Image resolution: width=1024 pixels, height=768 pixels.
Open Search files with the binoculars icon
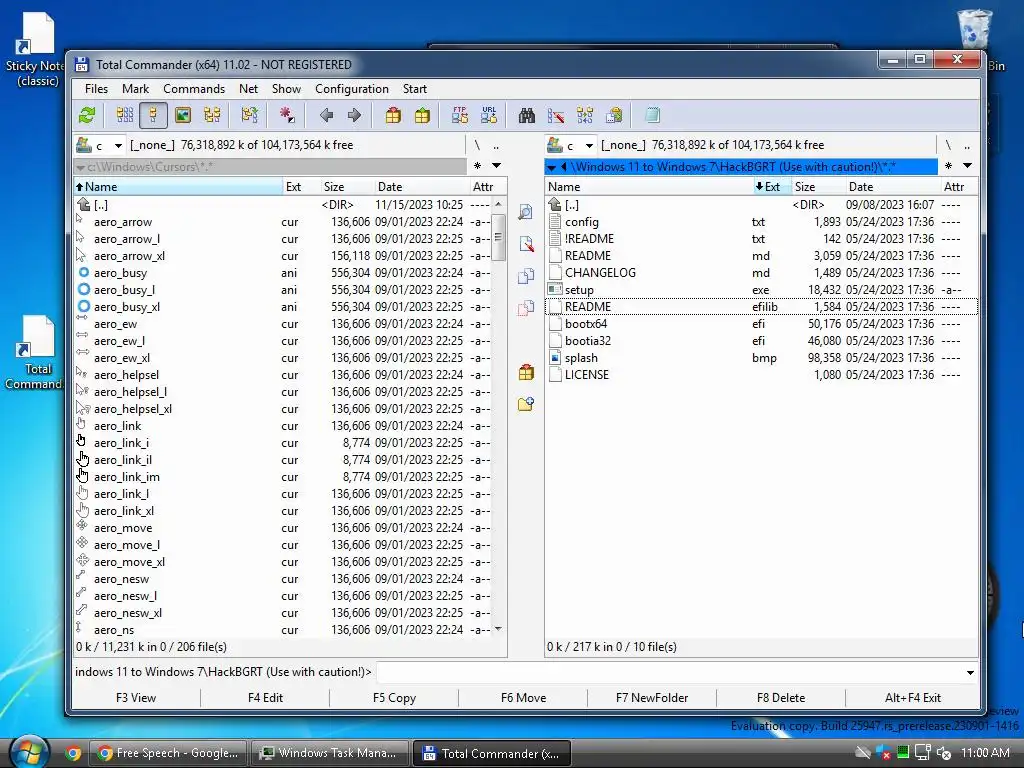pos(527,116)
